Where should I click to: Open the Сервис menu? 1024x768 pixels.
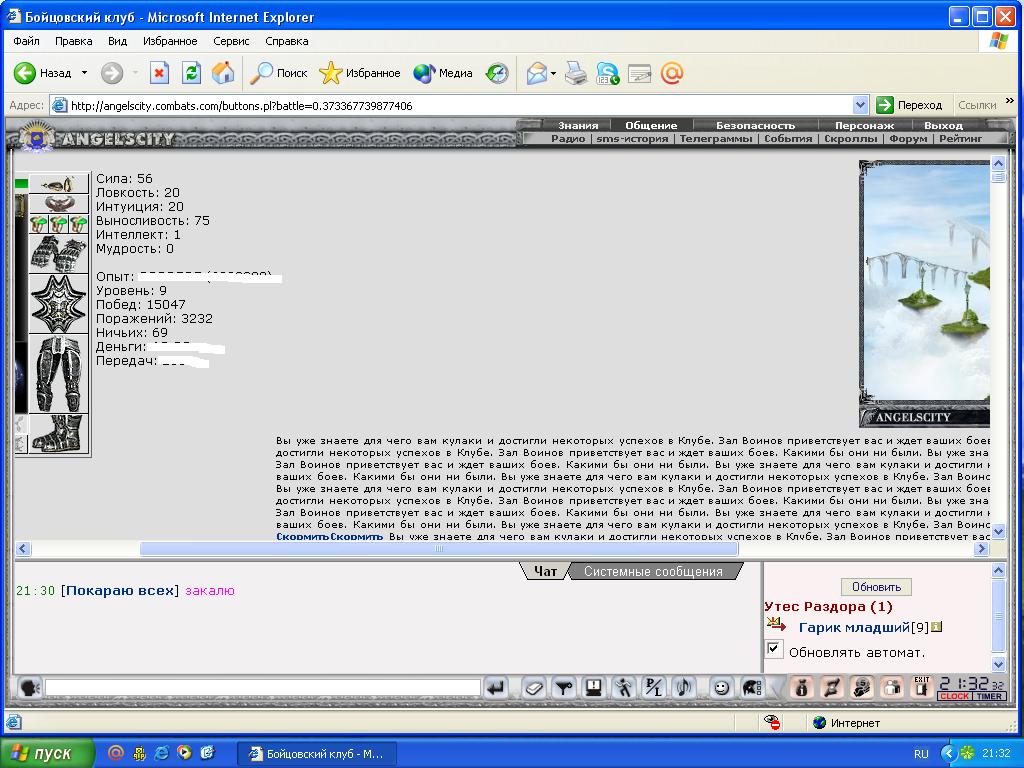[x=231, y=41]
